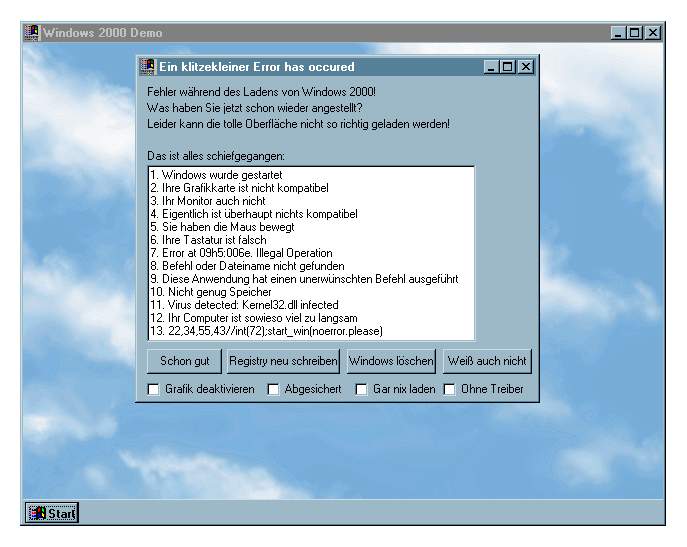Image resolution: width=687 pixels, height=547 pixels.
Task: Maximize the Windows 2000 Demo window
Action: 635,33
